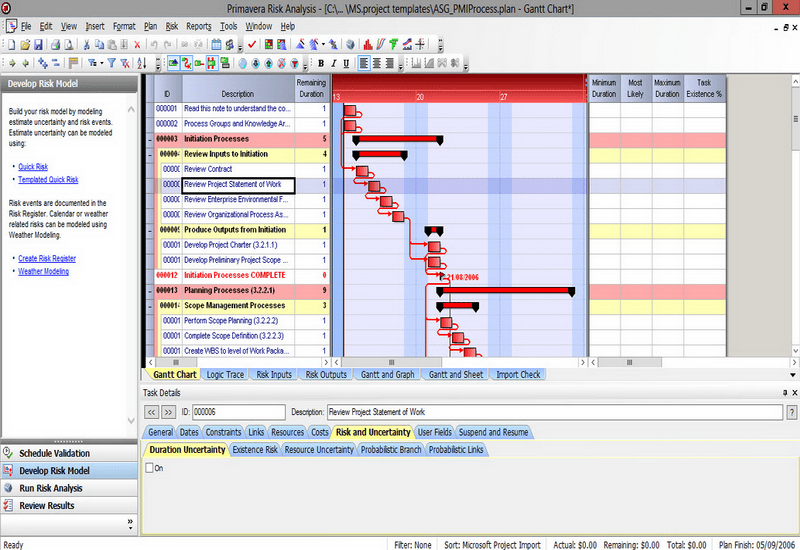This screenshot has width=800, height=550.
Task: Click the Undo arrow icon
Action: tap(154, 45)
